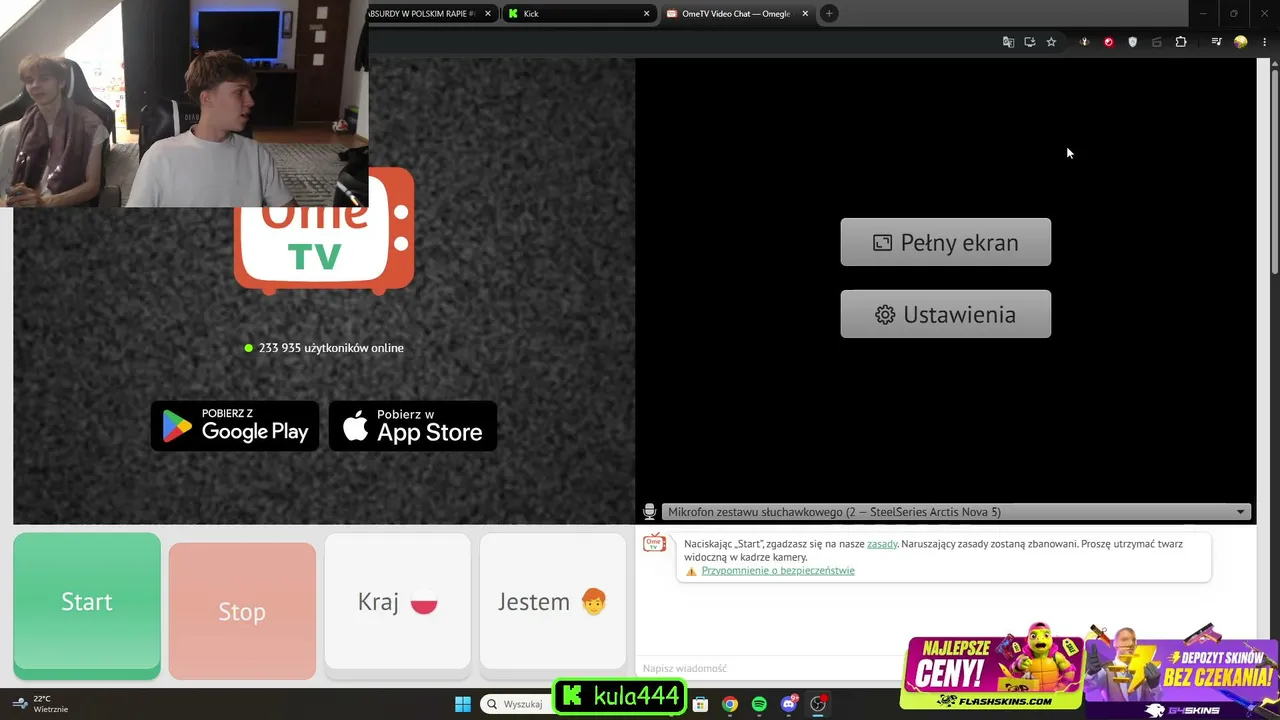This screenshot has width=1280, height=720.
Task: Open the shield browser extension
Action: tap(1132, 42)
